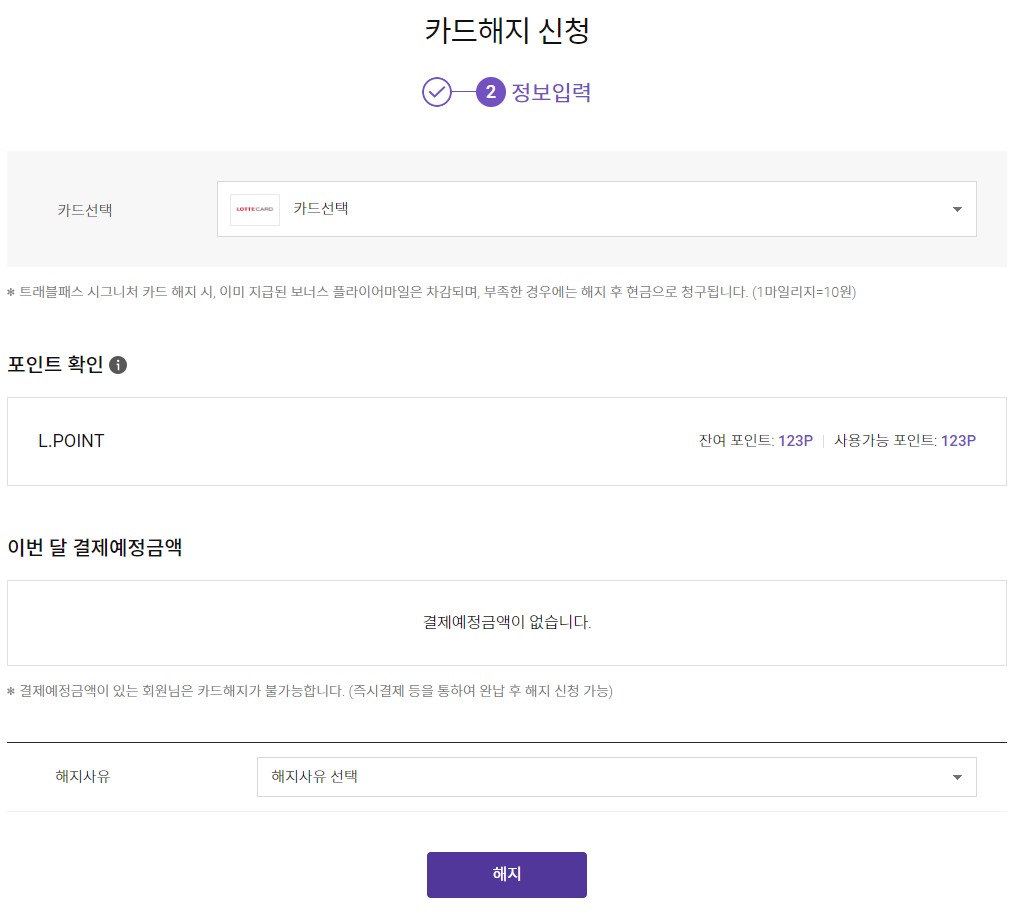Click the 사용가능 포인트 123P value
The image size is (1014, 914).
click(x=957, y=441)
